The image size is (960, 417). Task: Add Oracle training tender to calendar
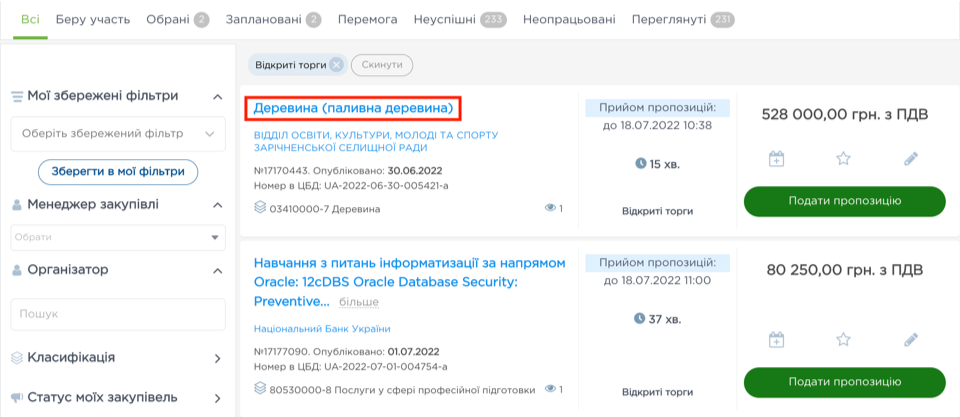coord(777,340)
